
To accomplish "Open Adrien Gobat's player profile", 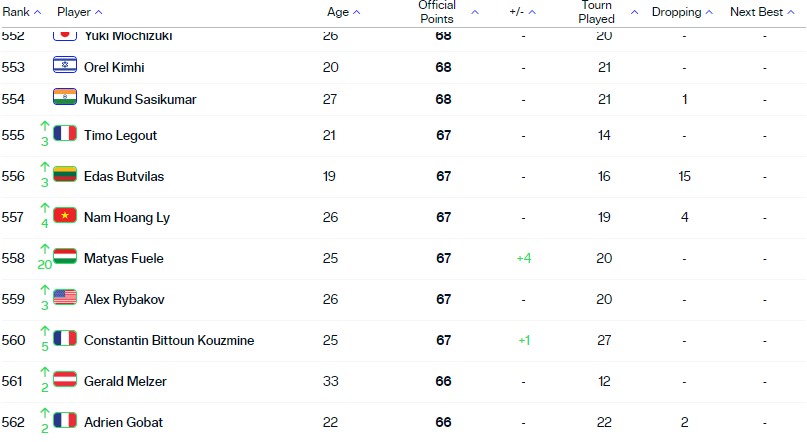I will point(124,422).
